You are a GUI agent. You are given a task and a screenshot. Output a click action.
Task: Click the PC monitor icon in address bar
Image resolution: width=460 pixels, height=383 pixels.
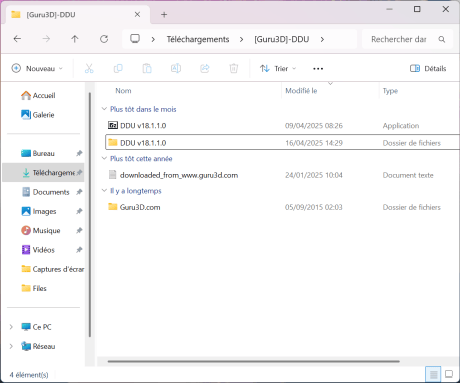click(x=135, y=39)
